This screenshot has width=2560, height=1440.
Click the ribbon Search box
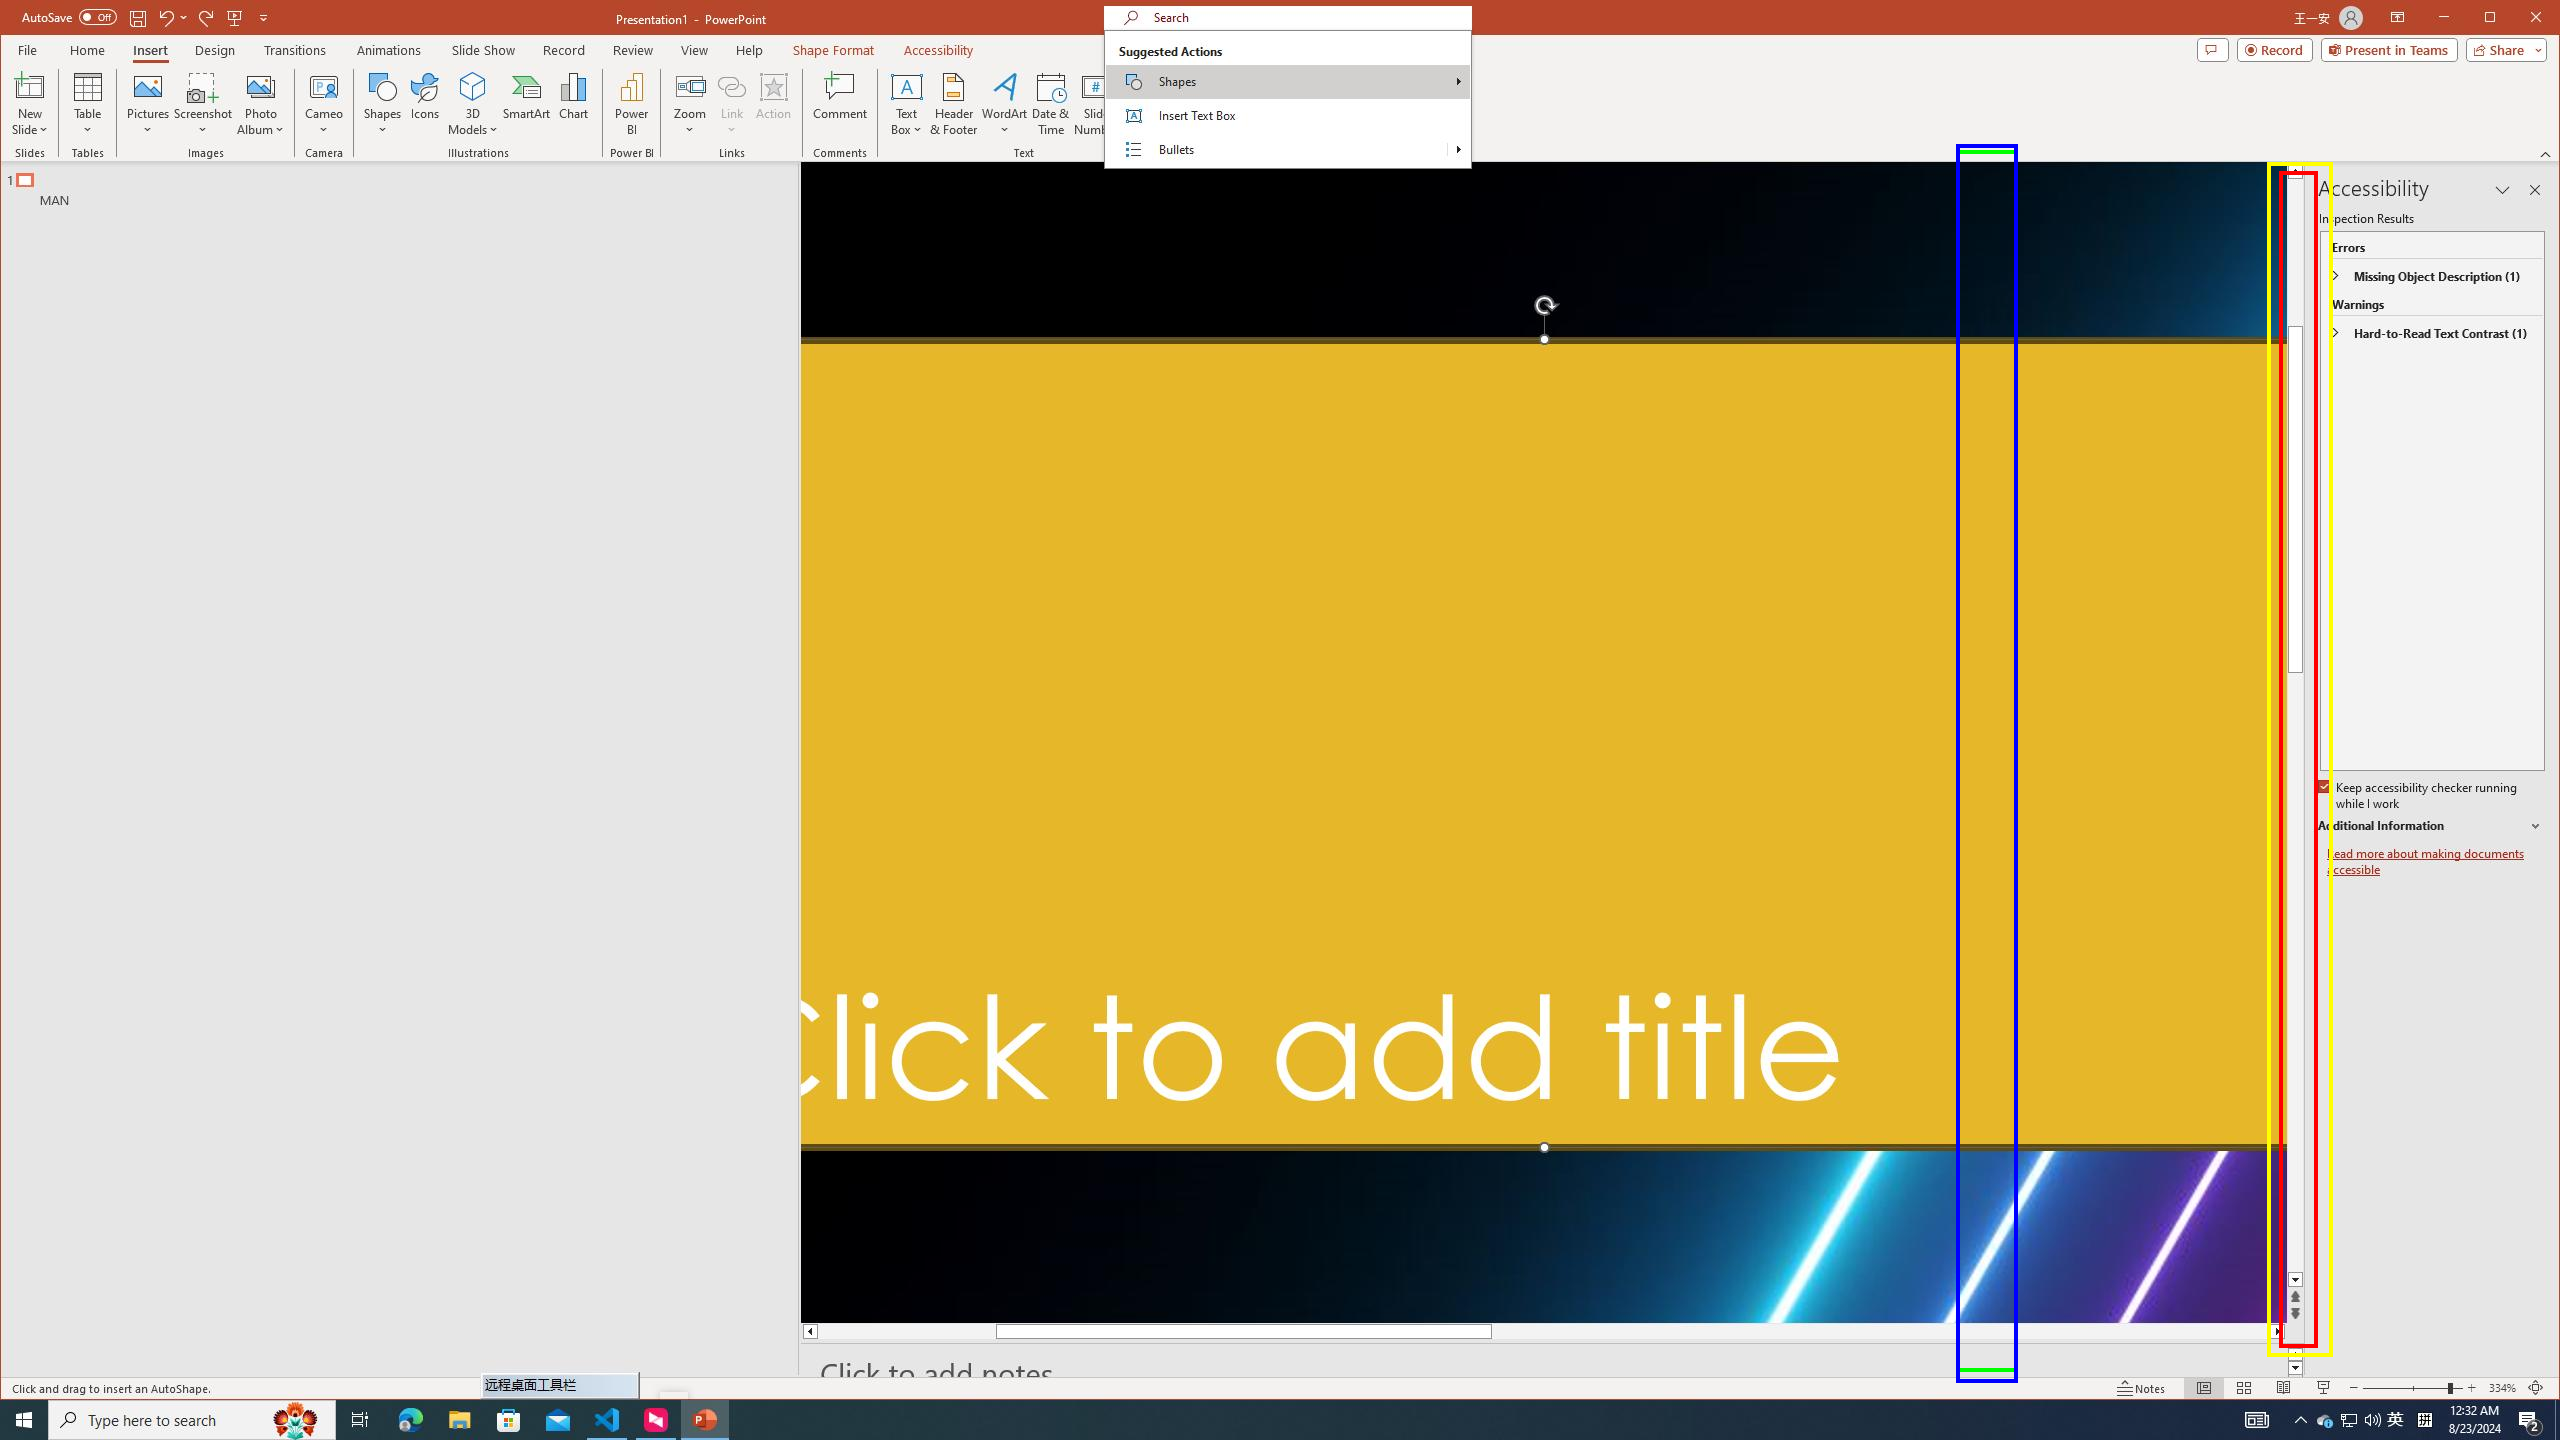[x=1287, y=18]
